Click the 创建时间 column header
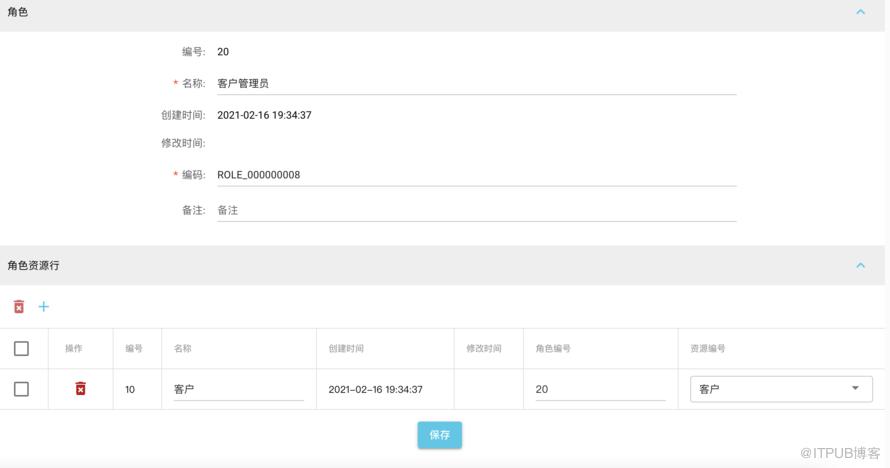Screen dimensions: 890x468 point(346,348)
